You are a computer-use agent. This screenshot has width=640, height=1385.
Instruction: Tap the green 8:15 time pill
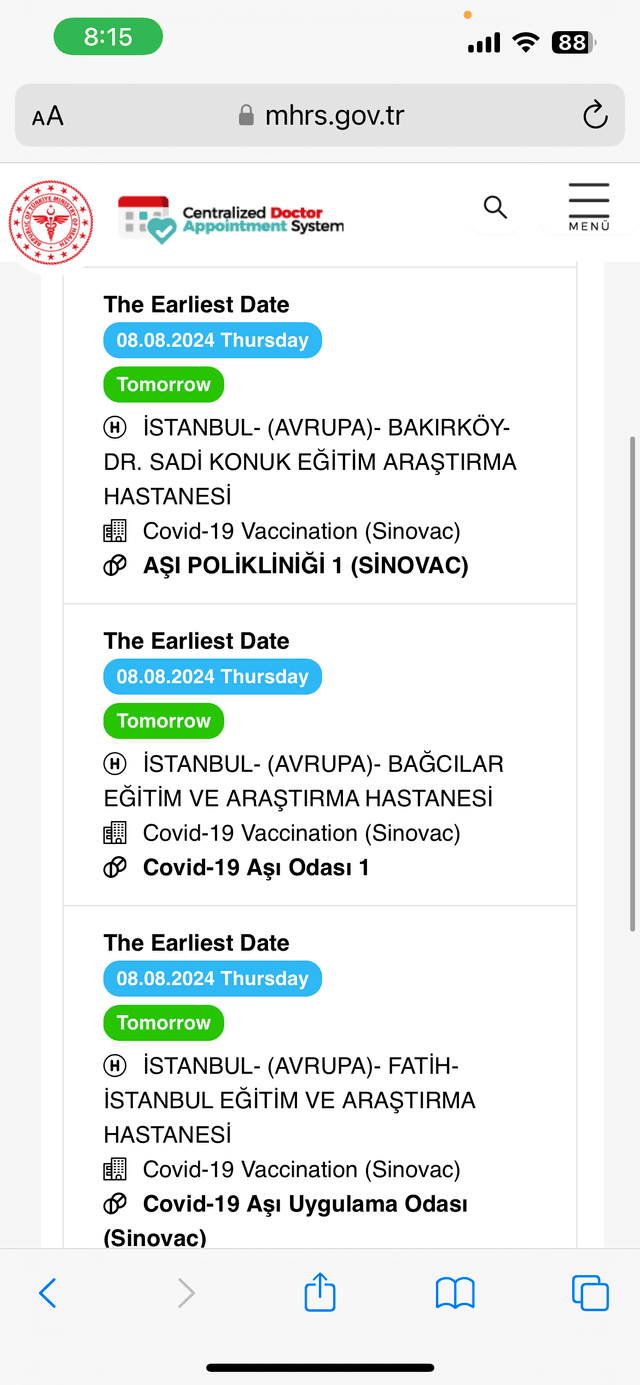pyautogui.click(x=108, y=38)
